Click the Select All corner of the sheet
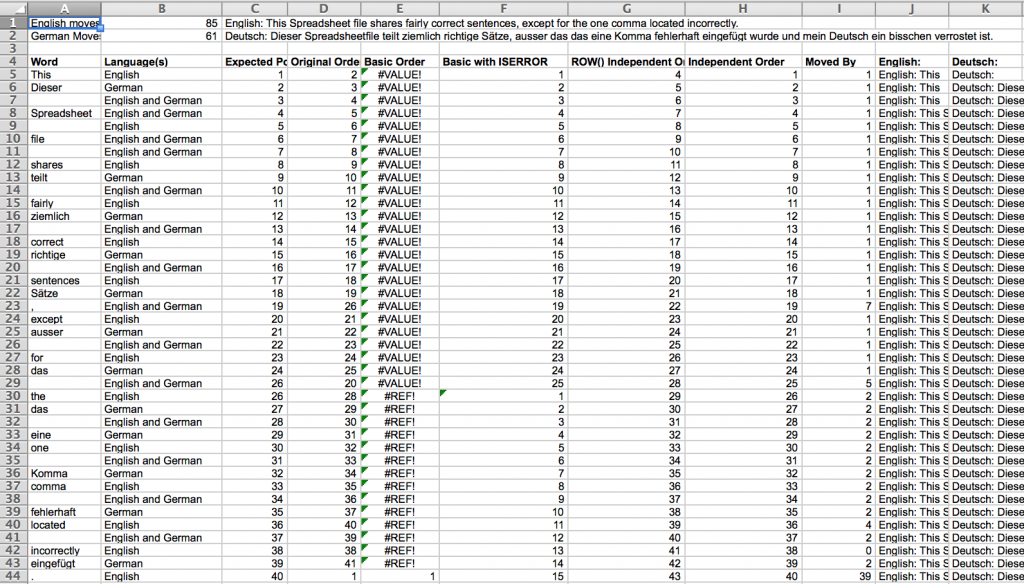The width and height of the screenshot is (1024, 584). coord(14,8)
